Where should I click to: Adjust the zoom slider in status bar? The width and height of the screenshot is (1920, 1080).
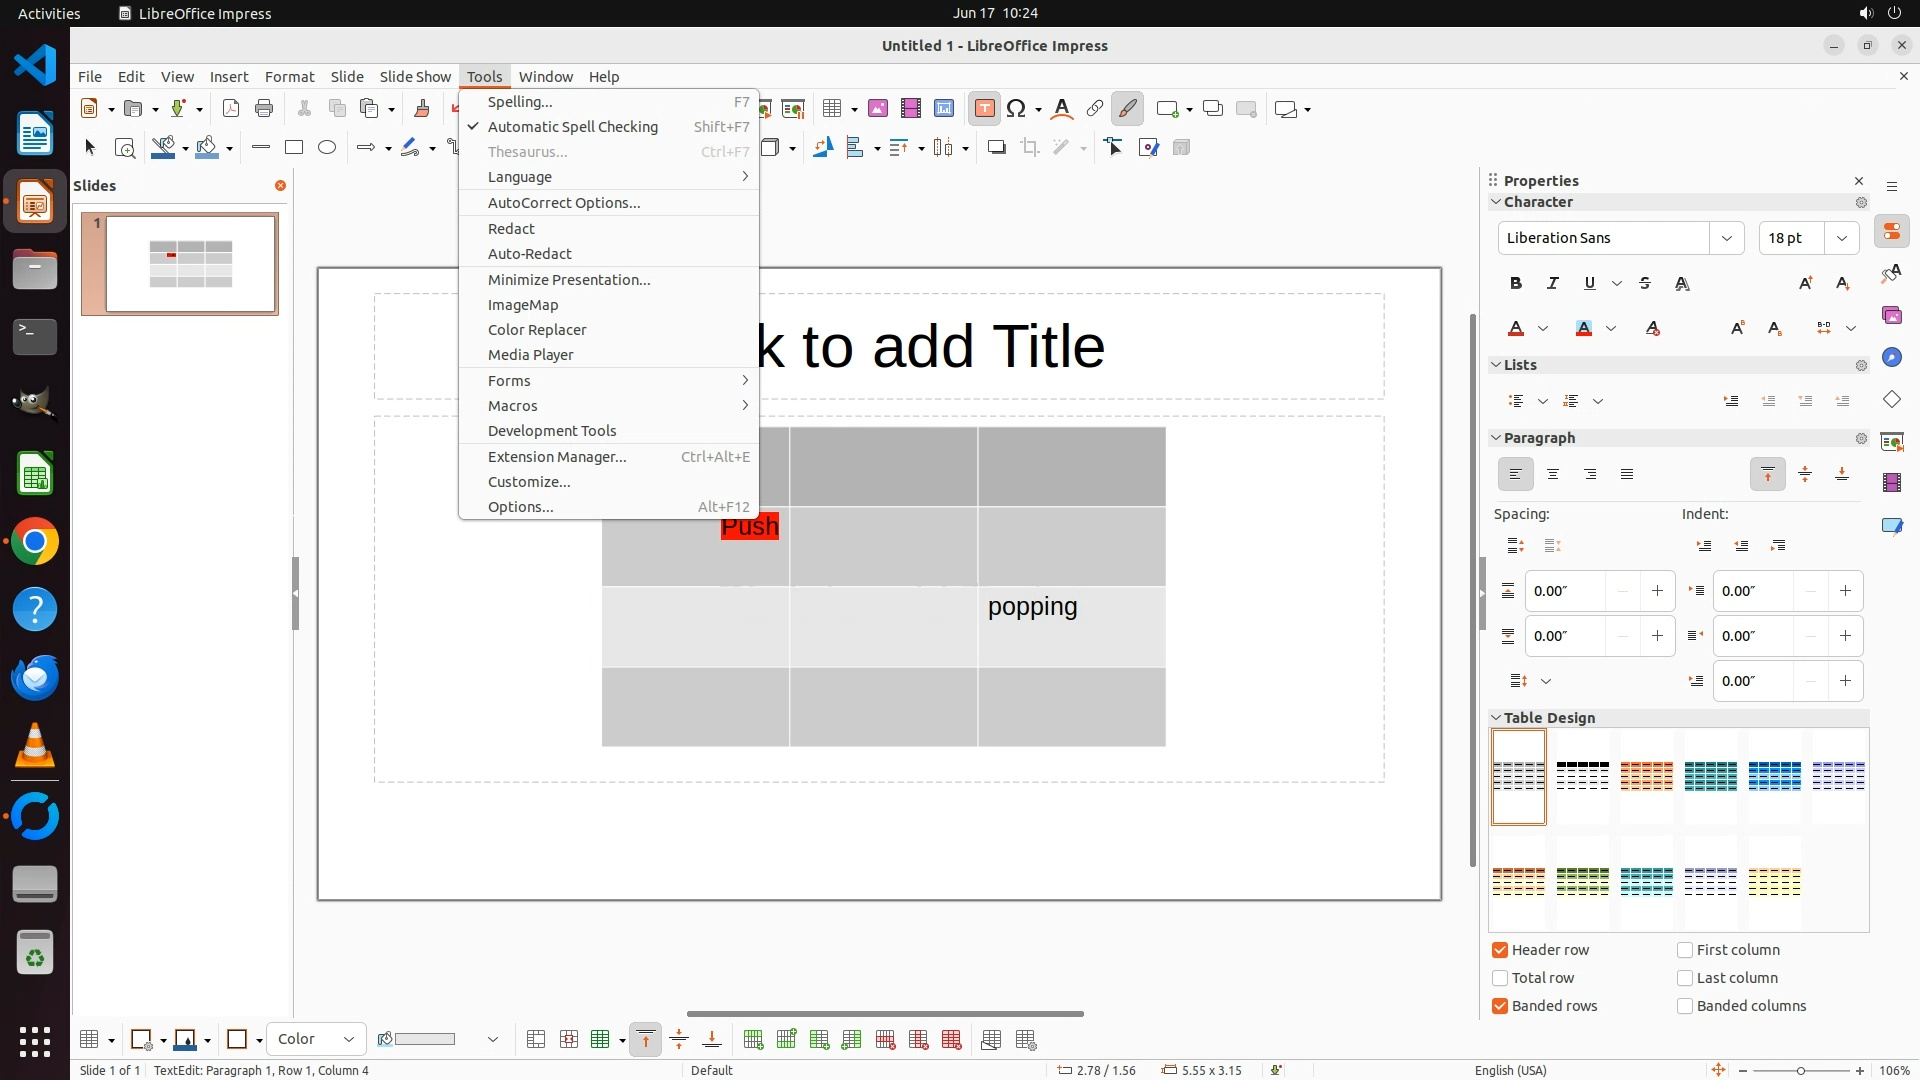coord(1800,1071)
